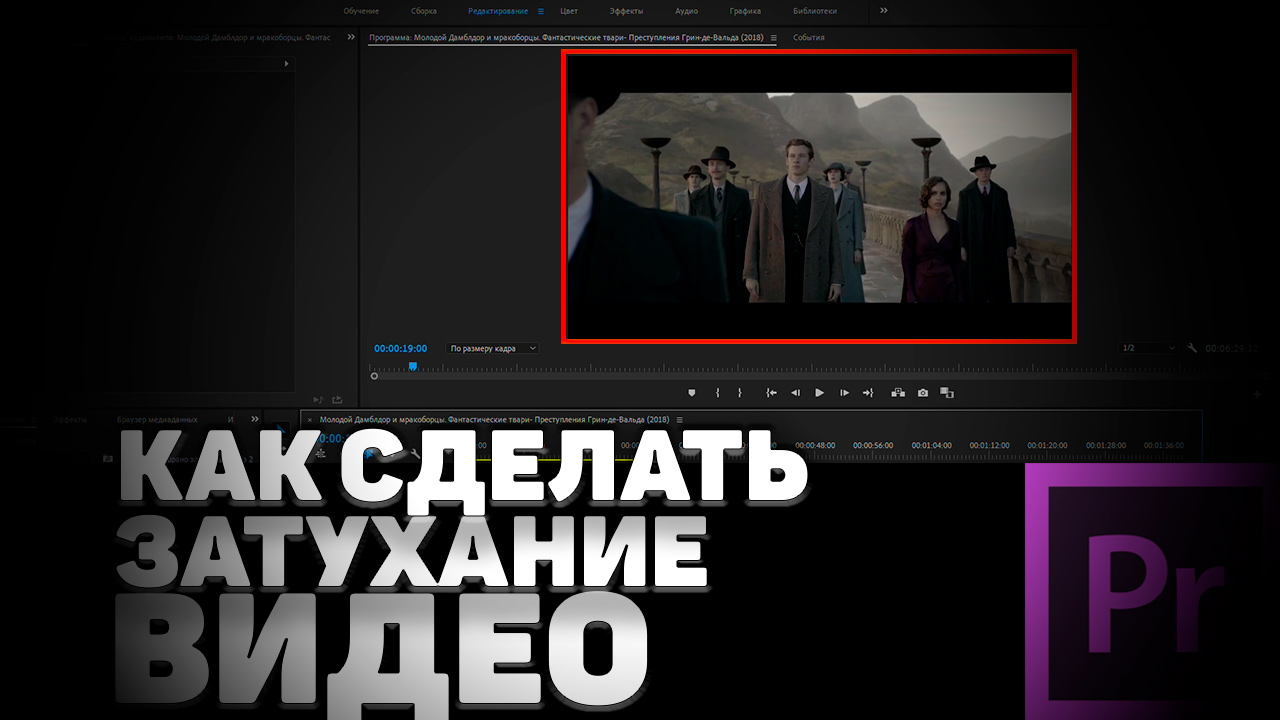Click the 00:06:28:22 duration timecode
The height and width of the screenshot is (720, 1280).
coord(1231,348)
